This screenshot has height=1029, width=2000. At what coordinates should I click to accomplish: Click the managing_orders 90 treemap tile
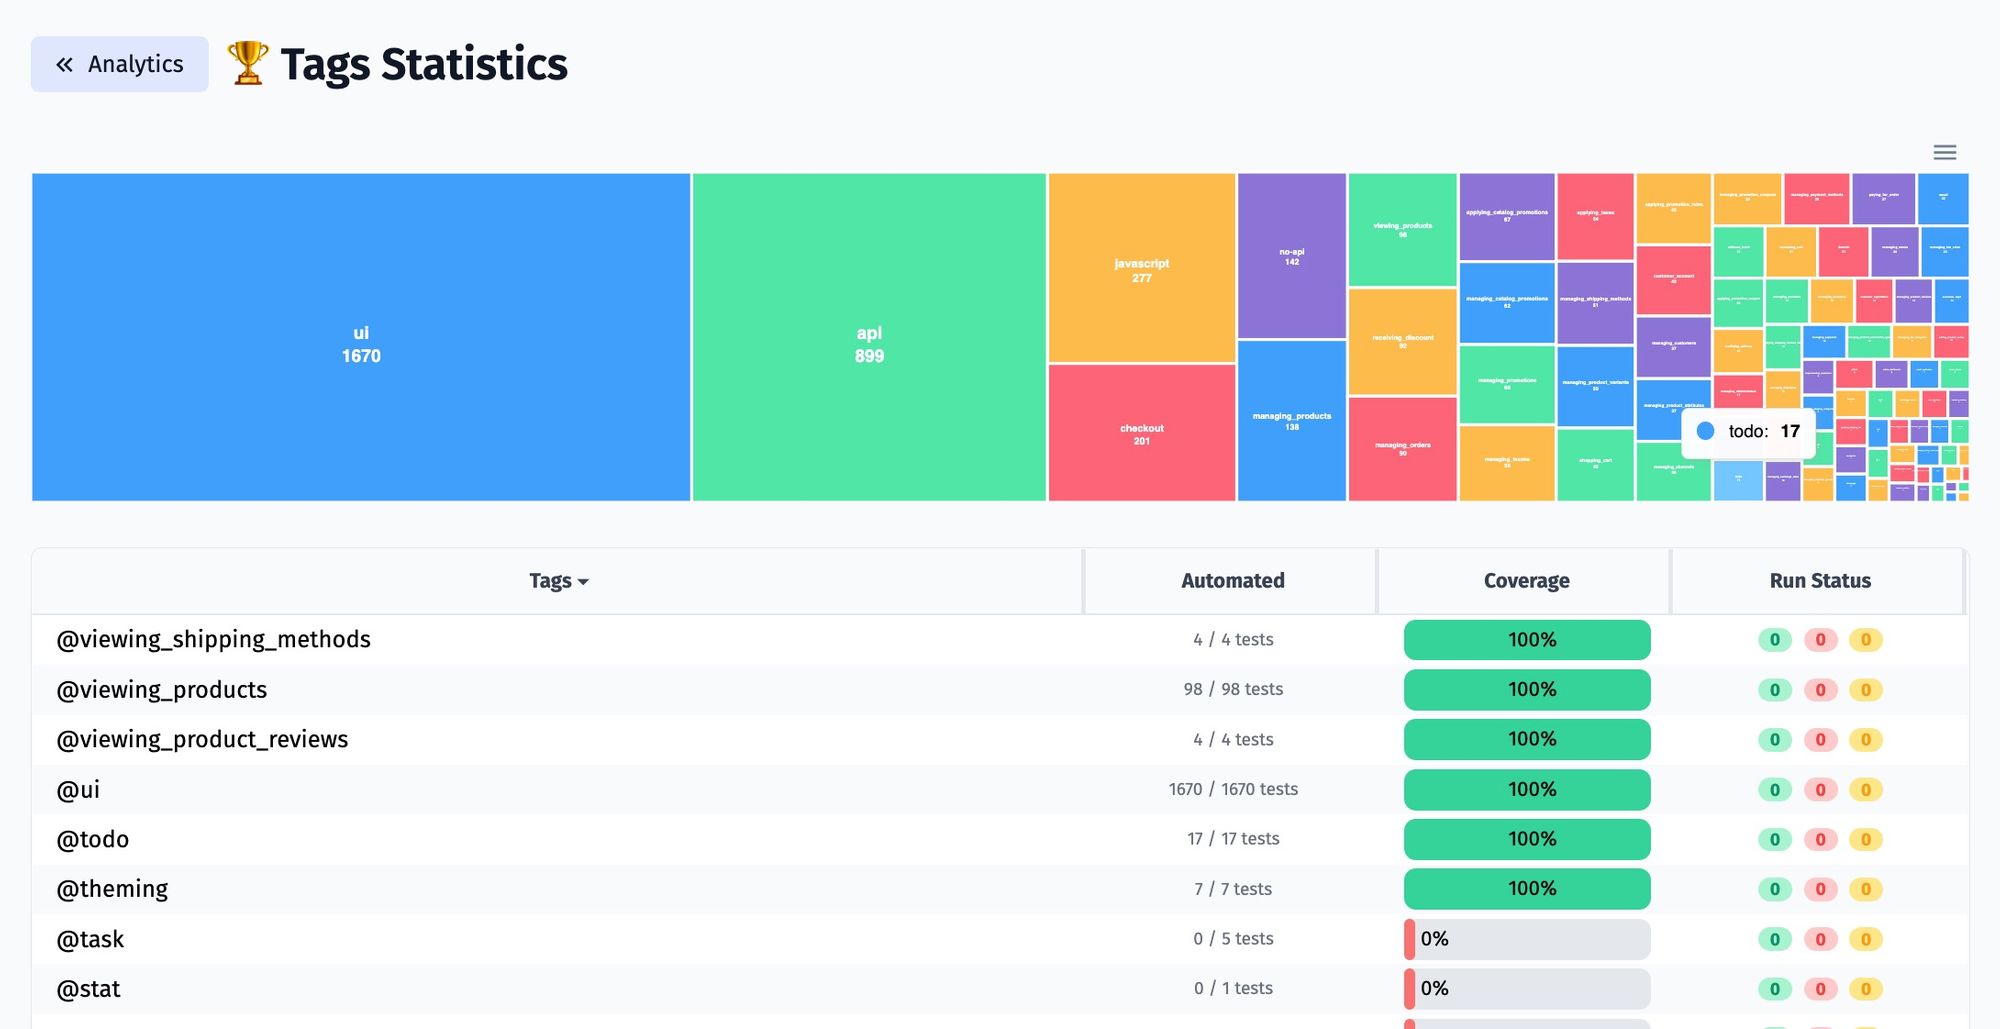1402,450
